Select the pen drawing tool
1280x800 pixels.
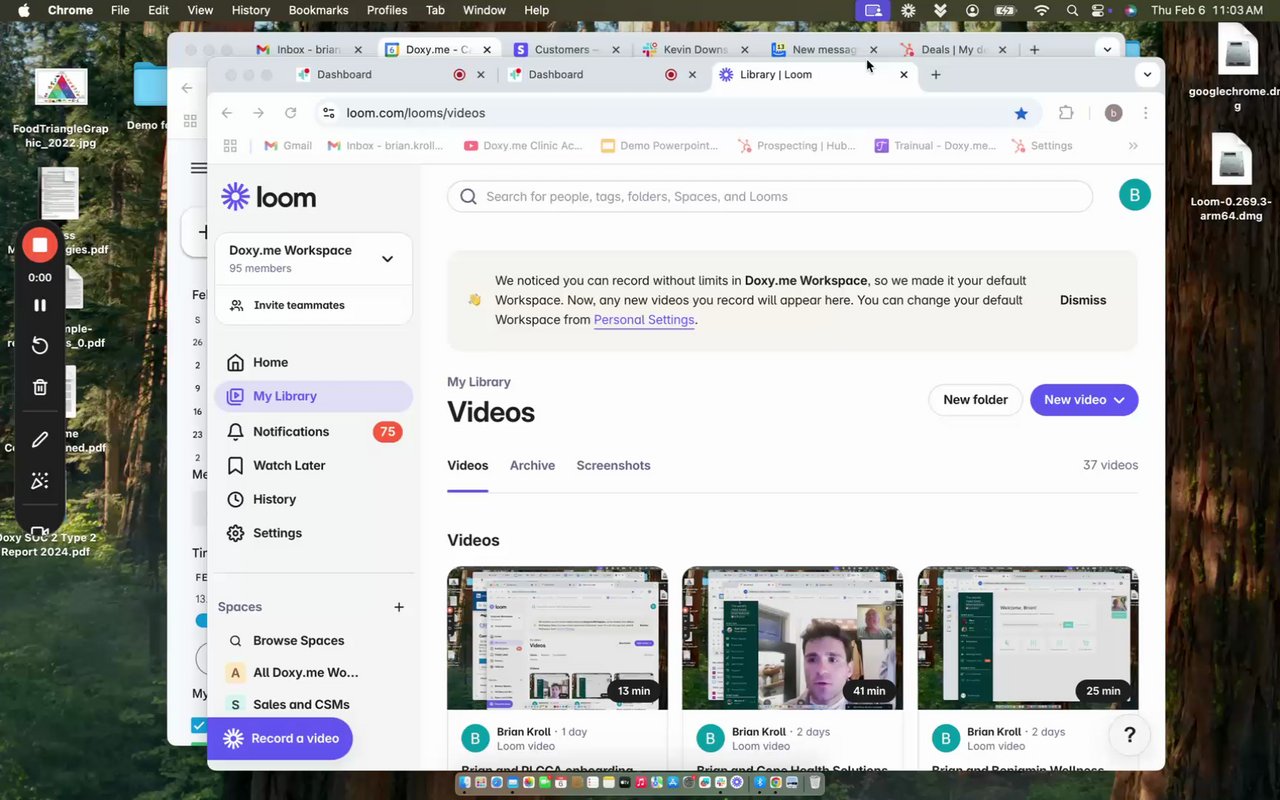click(x=40, y=439)
